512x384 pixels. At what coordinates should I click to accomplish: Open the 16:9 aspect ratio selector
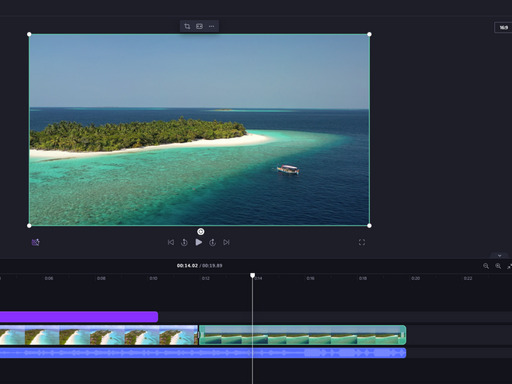pos(503,27)
